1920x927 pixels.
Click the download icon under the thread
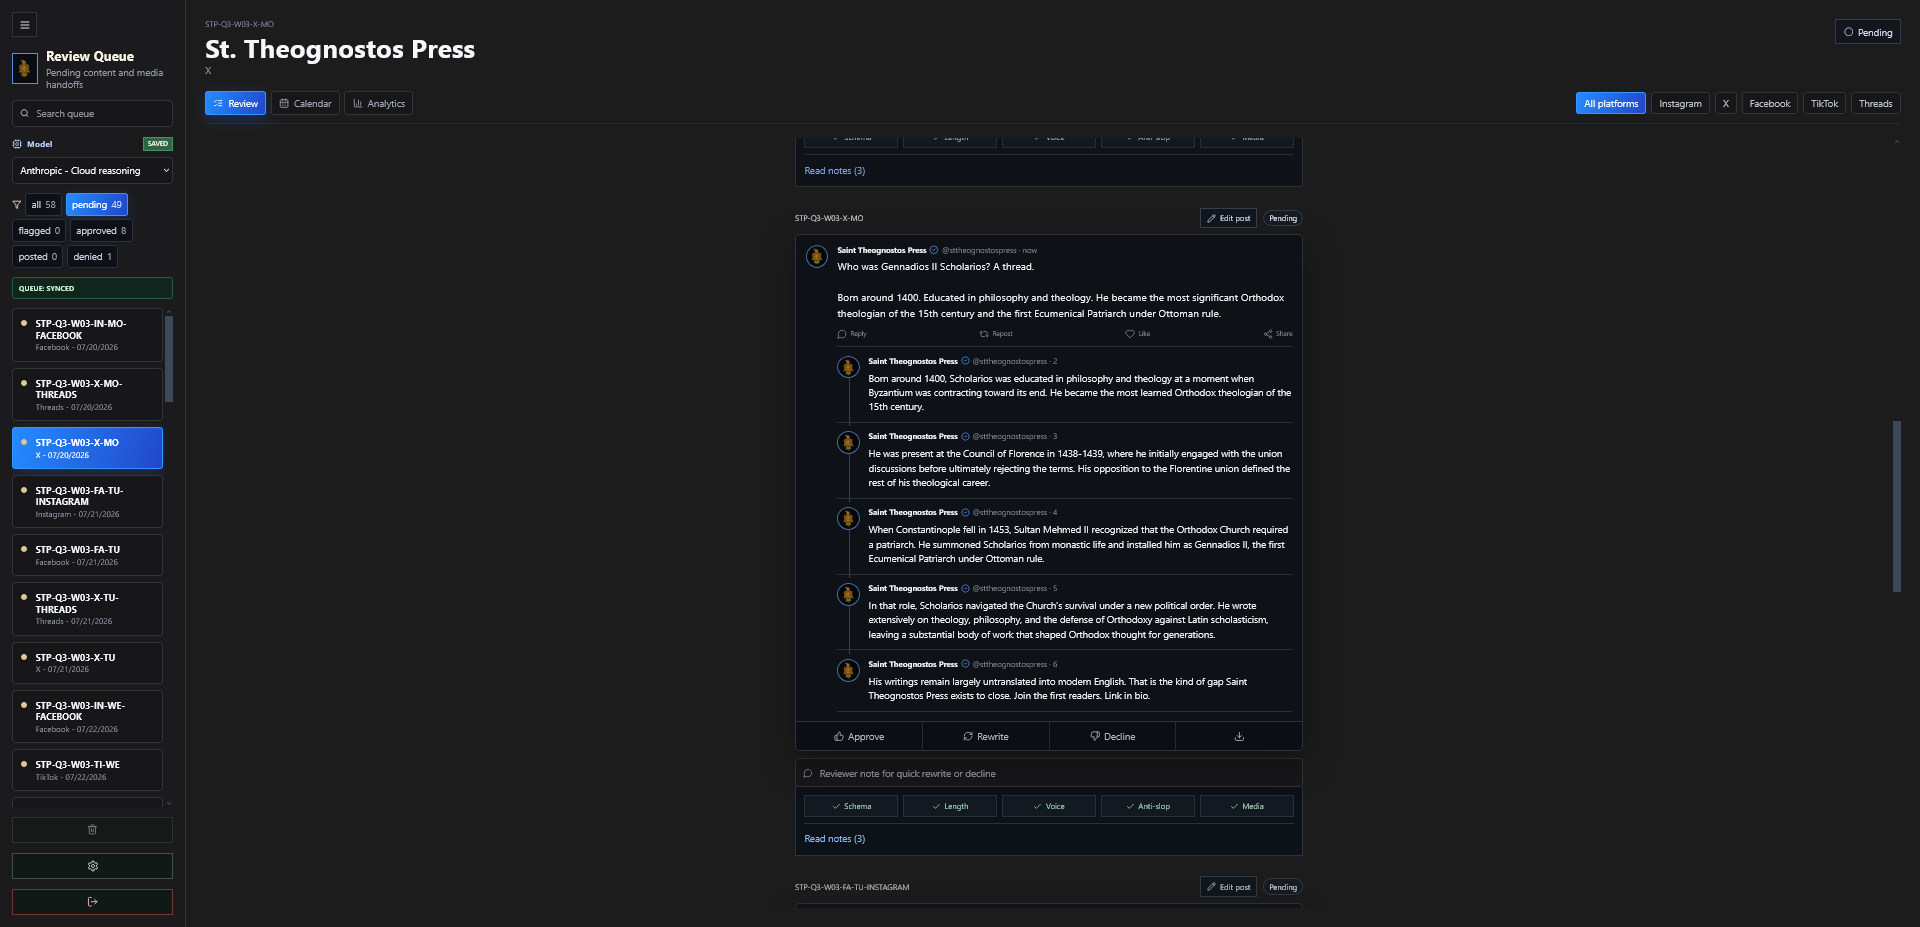(1239, 737)
